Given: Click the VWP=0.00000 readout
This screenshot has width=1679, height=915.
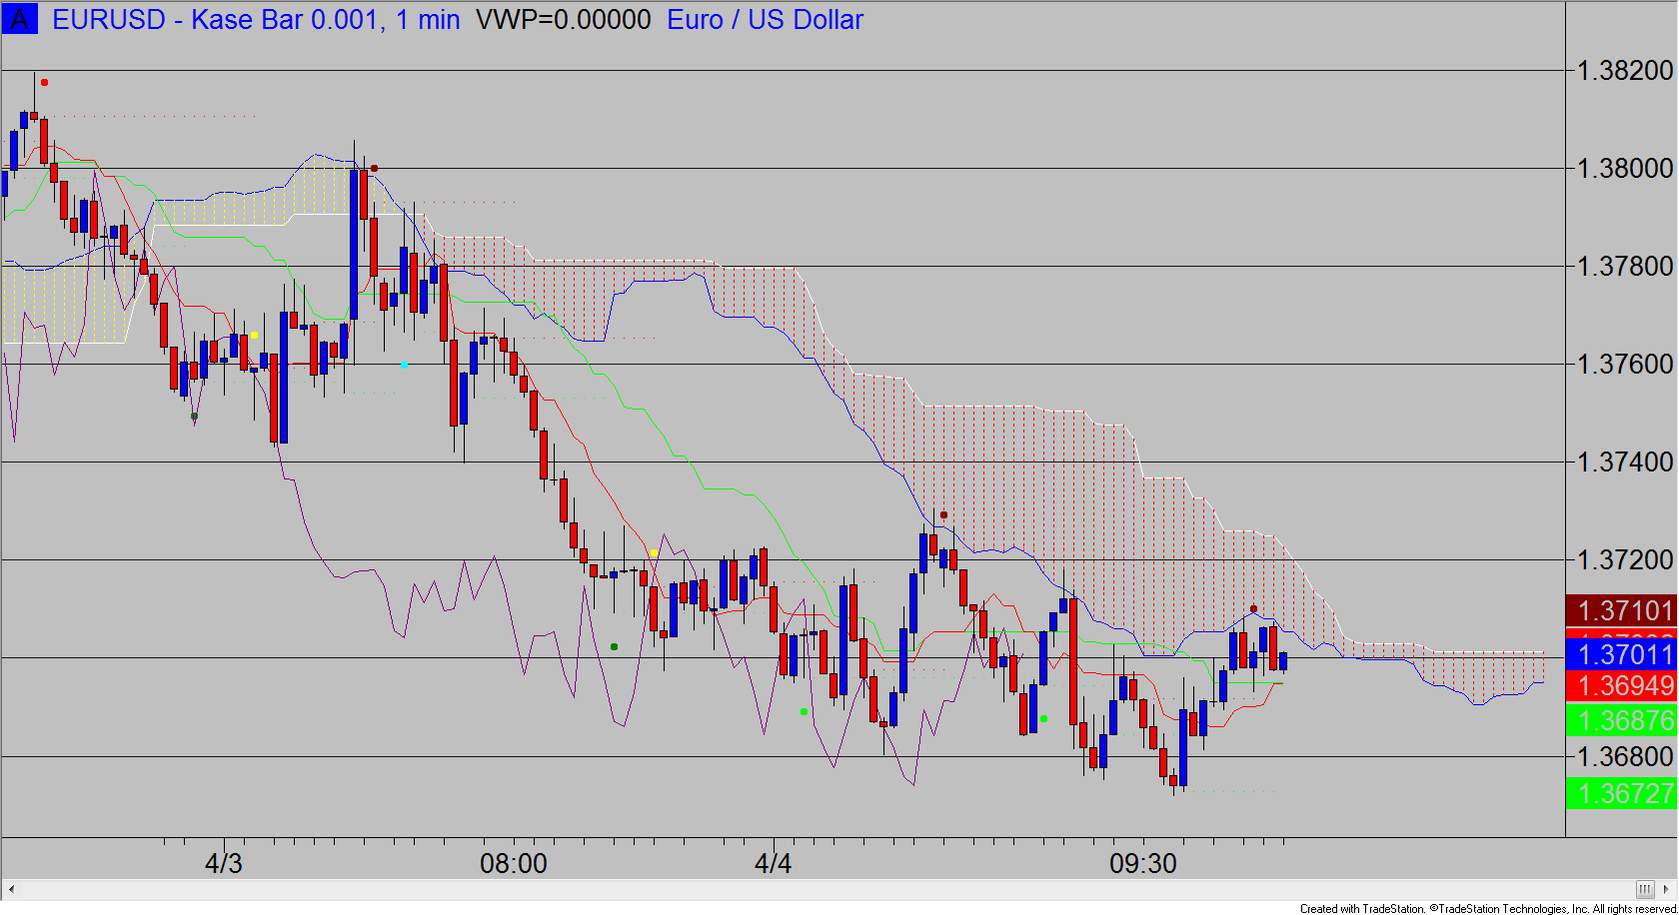Looking at the screenshot, I should tap(563, 19).
